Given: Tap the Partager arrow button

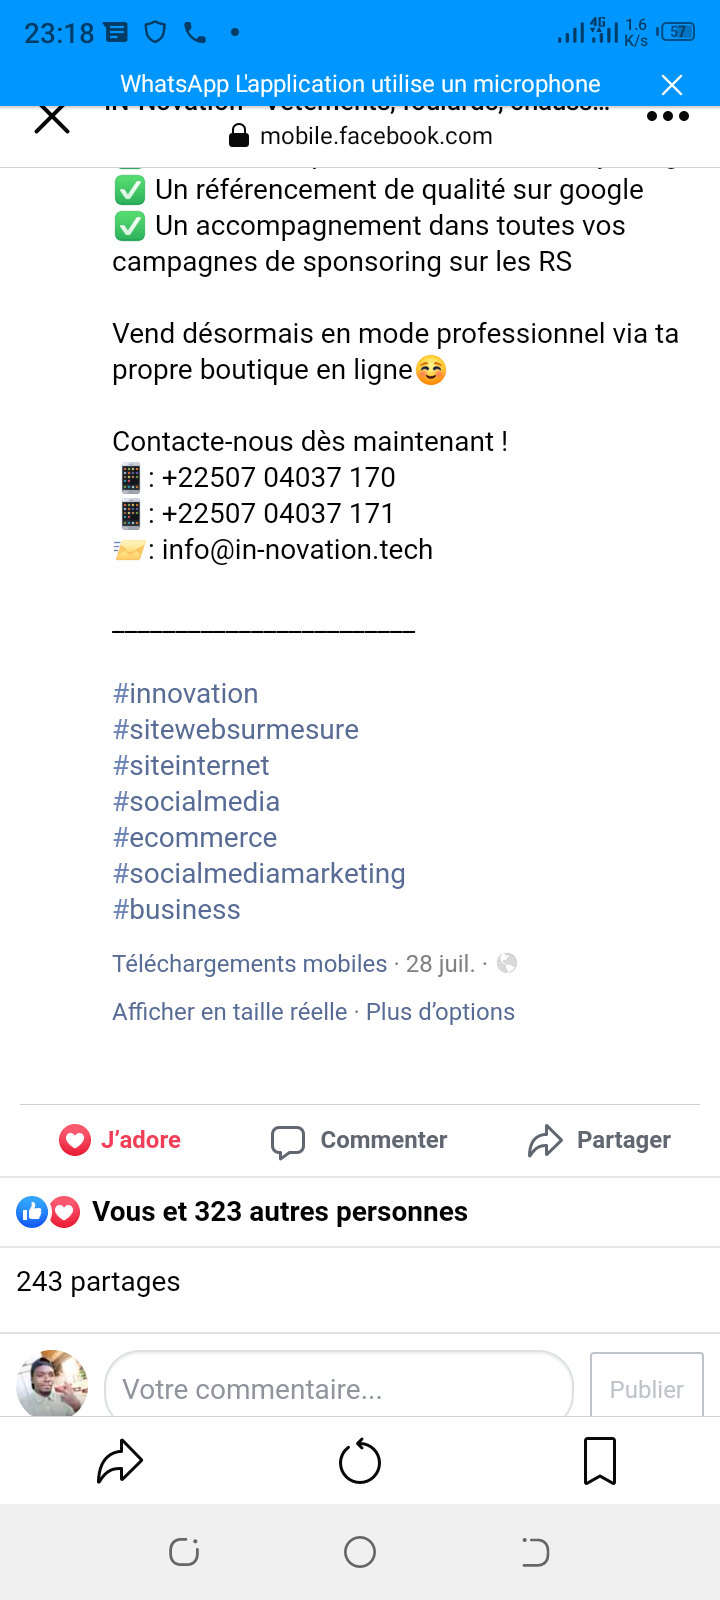Looking at the screenshot, I should click(600, 1140).
